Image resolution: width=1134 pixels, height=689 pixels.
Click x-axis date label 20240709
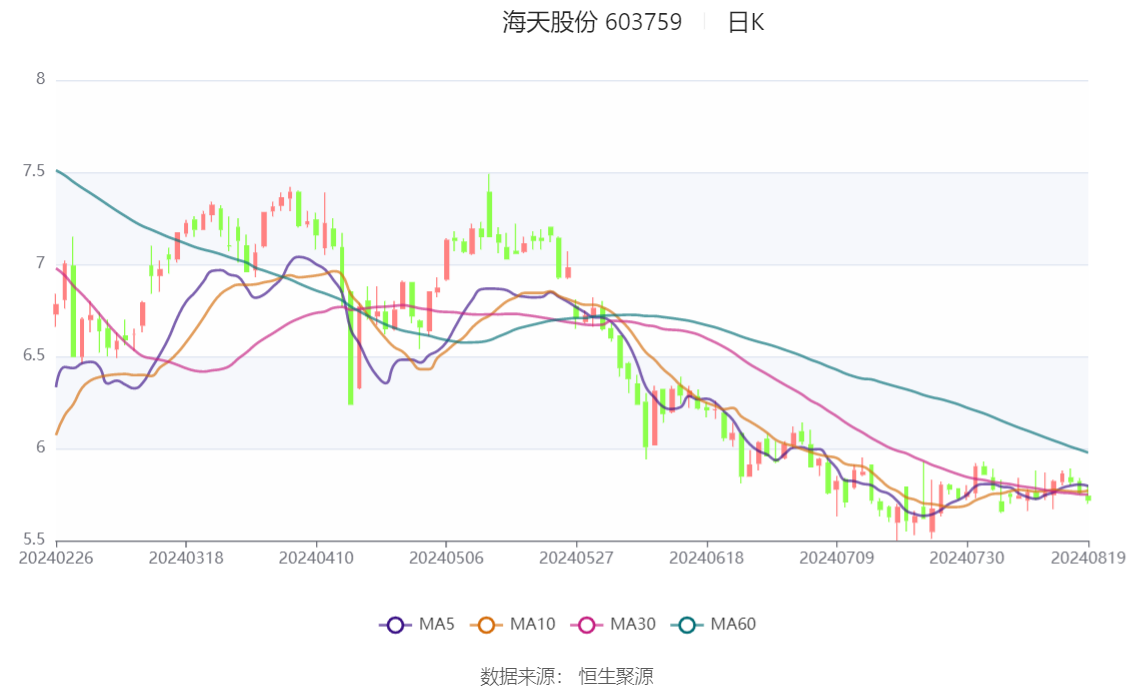tap(837, 558)
